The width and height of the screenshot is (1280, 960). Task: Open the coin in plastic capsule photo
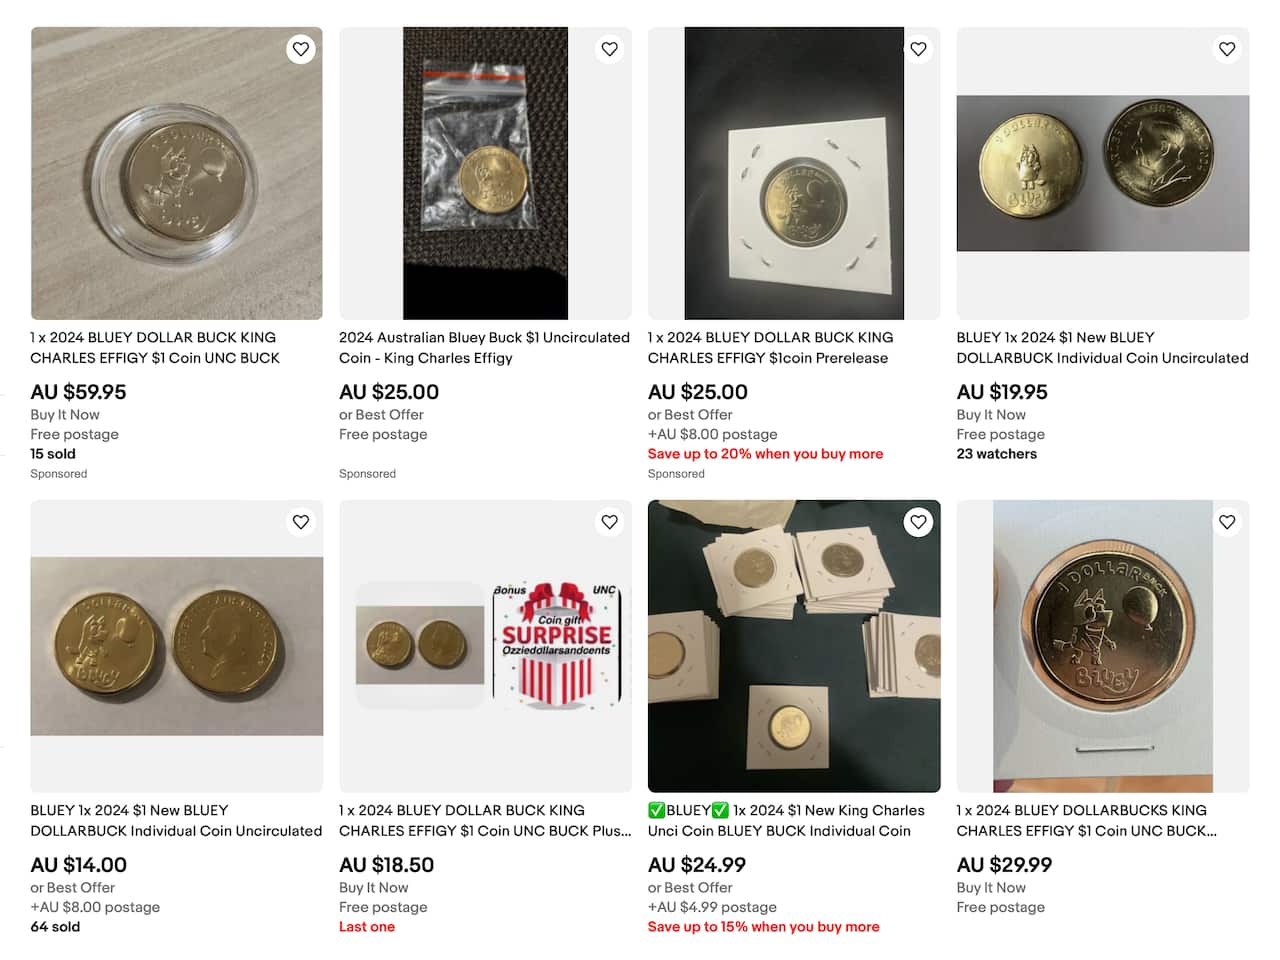tap(176, 173)
